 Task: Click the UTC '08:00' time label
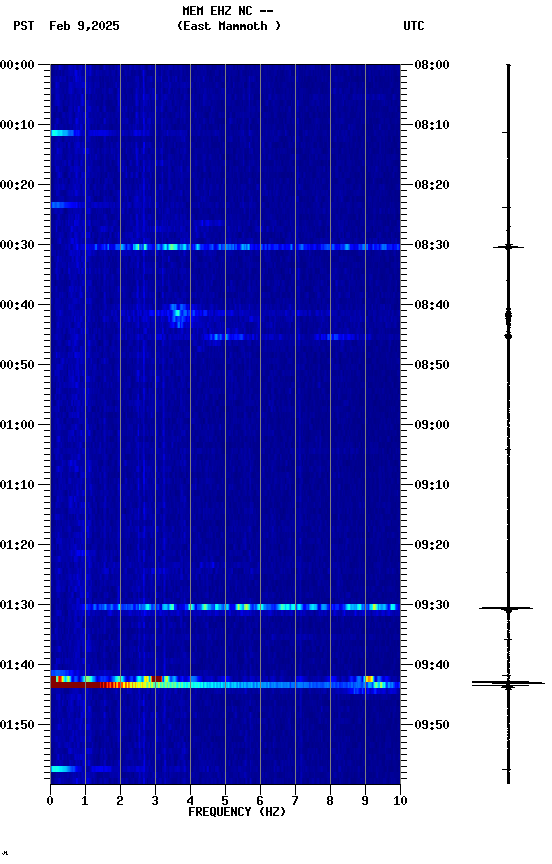tap(432, 65)
